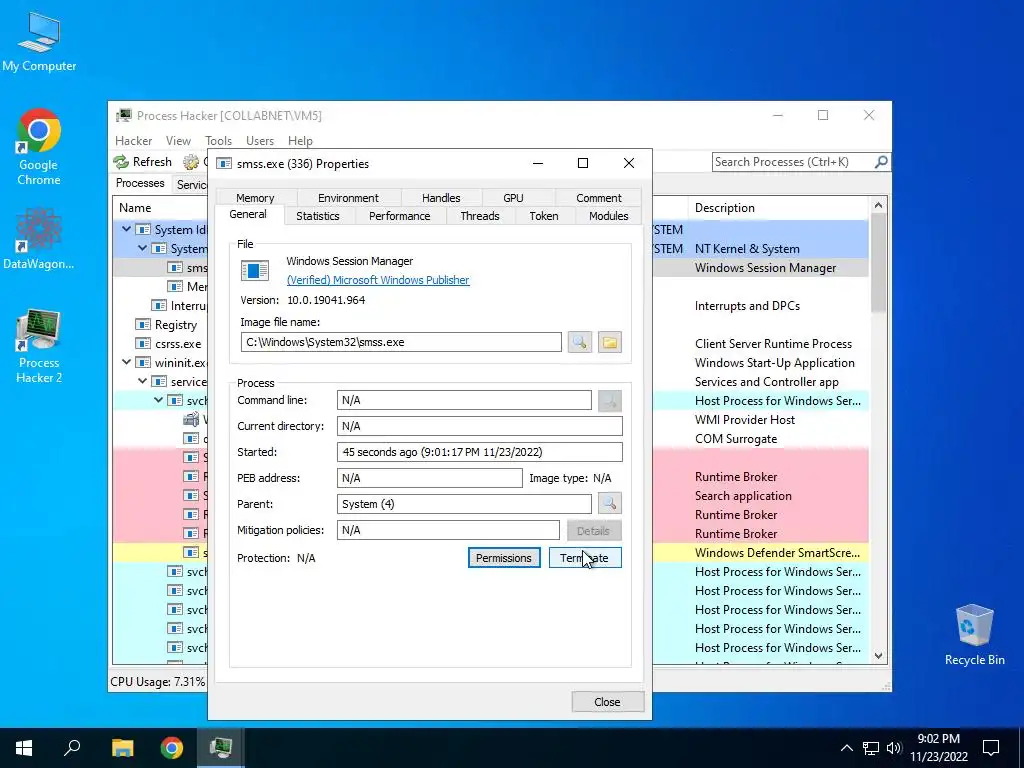The width and height of the screenshot is (1024, 768).
Task: Open the Modules tab
Action: pos(609,216)
